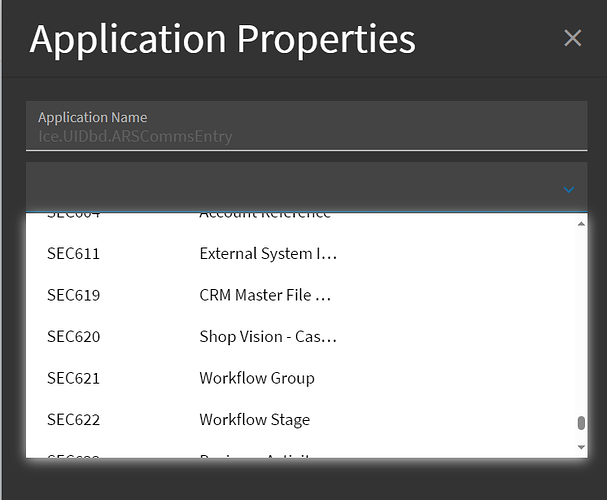Click the scroll up arrow in list
The width and height of the screenshot is (607, 500).
tap(581, 224)
